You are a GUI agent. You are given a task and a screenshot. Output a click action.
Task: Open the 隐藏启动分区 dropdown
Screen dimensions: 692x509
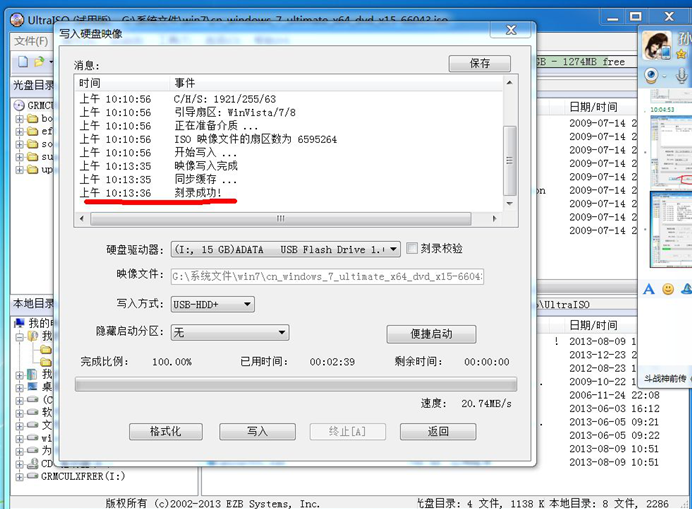[282, 332]
